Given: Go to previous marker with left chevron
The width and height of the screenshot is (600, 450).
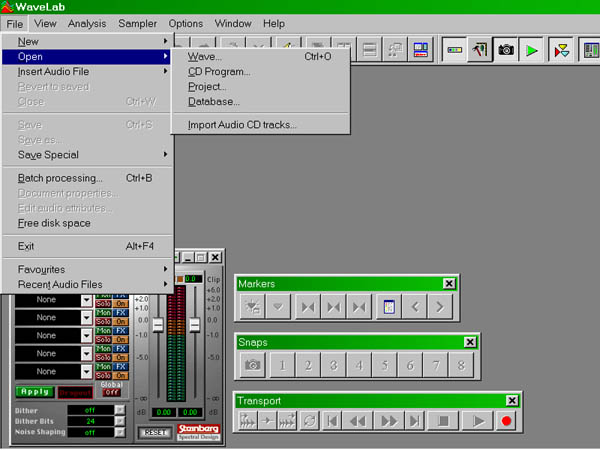Looking at the screenshot, I should [x=415, y=307].
